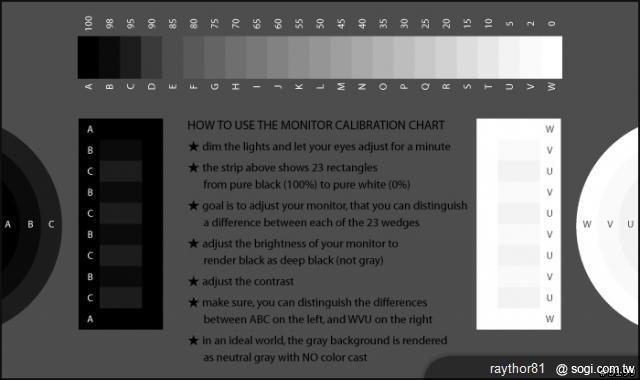Click the letter K label under the strip
Viewport: 640px width, 380px height.
[299, 87]
